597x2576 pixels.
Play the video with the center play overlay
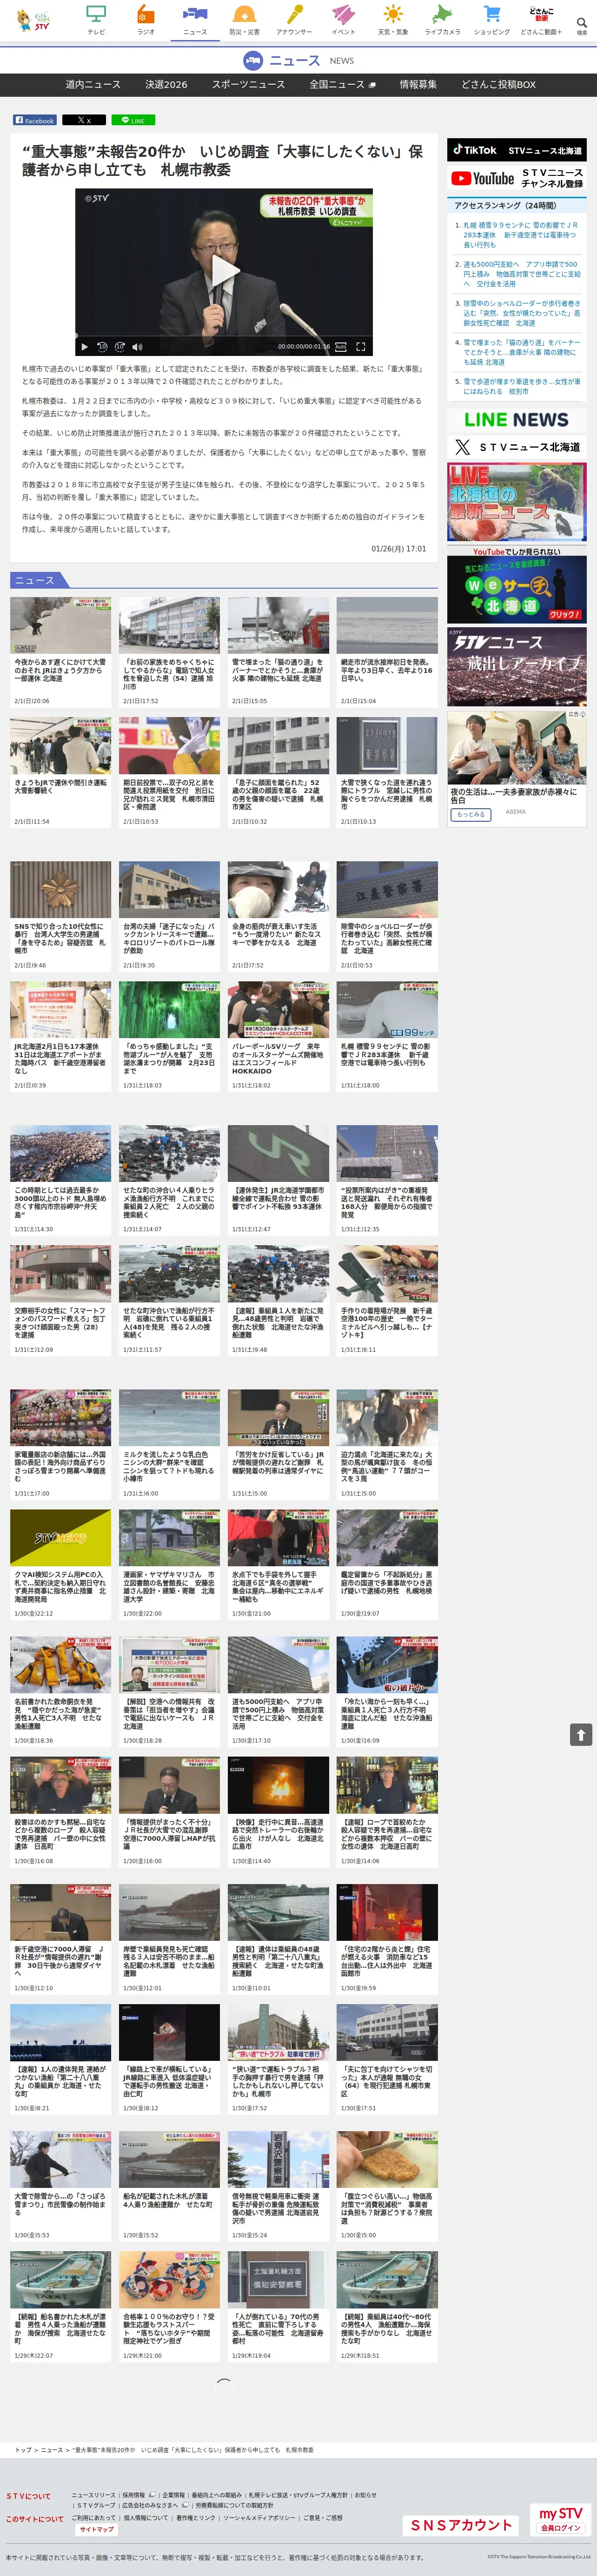[225, 271]
